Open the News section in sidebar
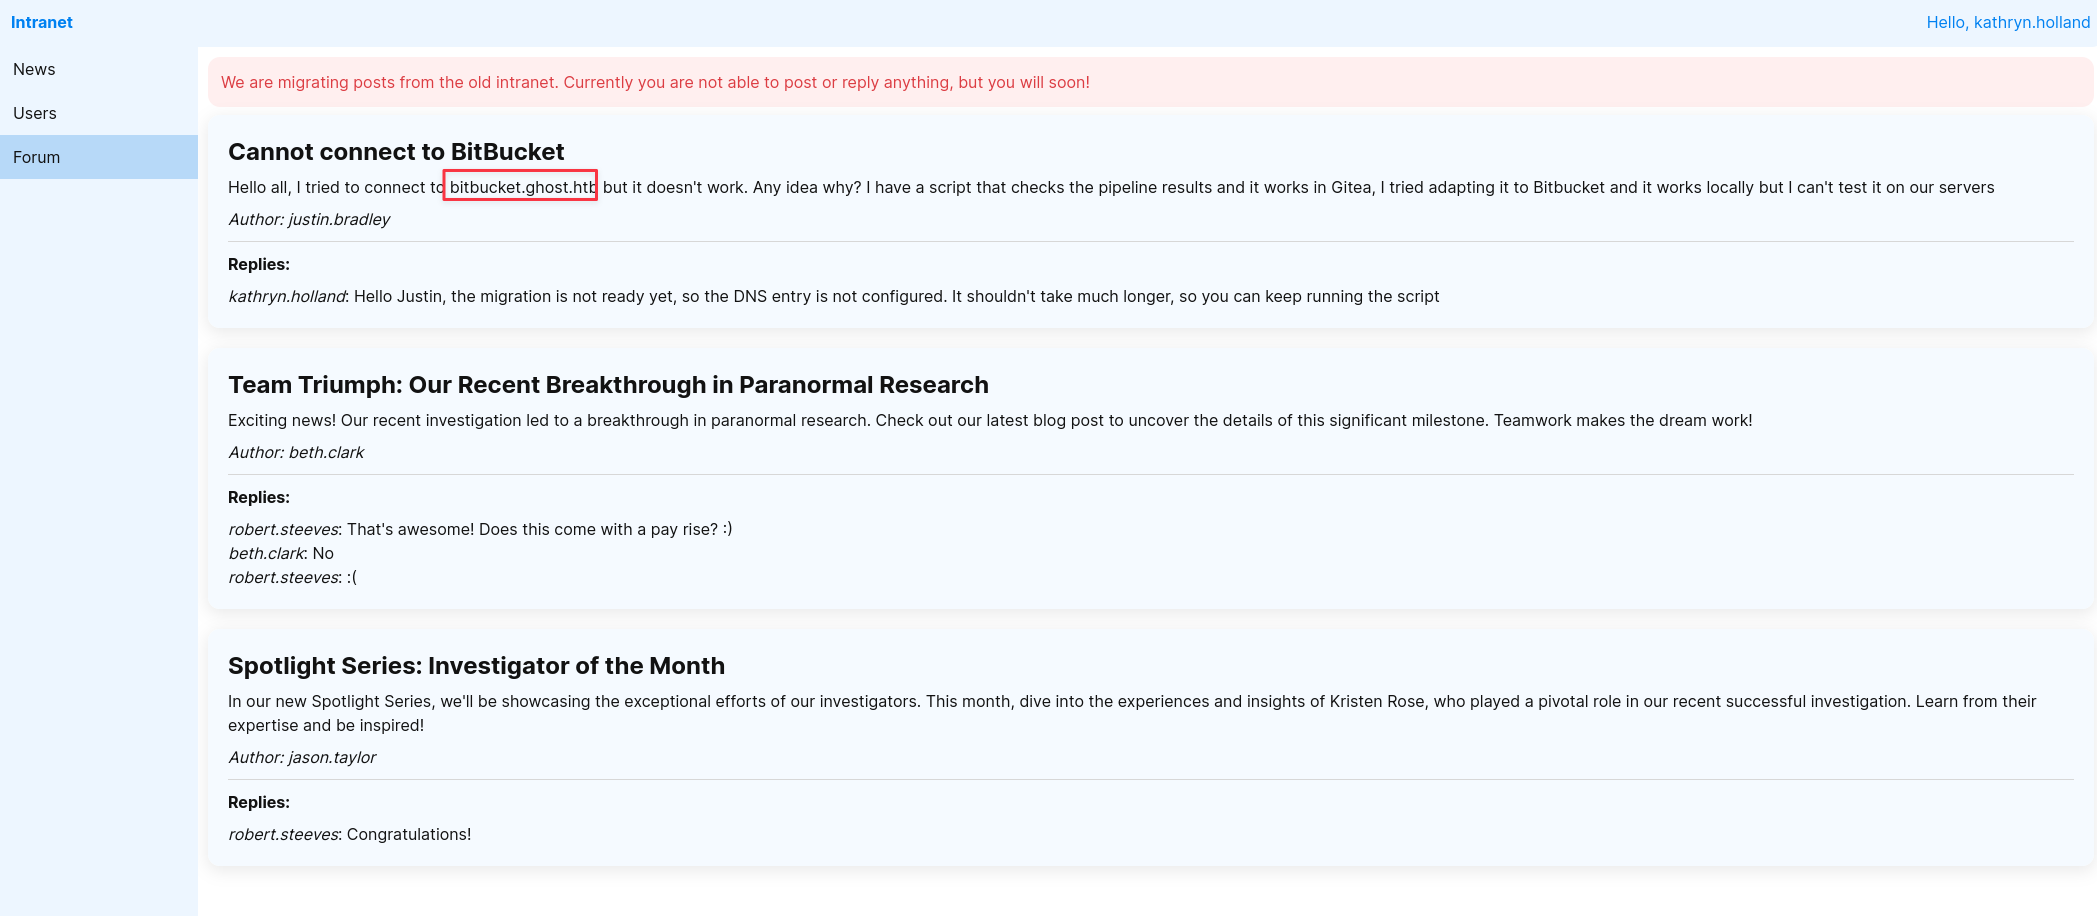The width and height of the screenshot is (2097, 916). tap(99, 69)
